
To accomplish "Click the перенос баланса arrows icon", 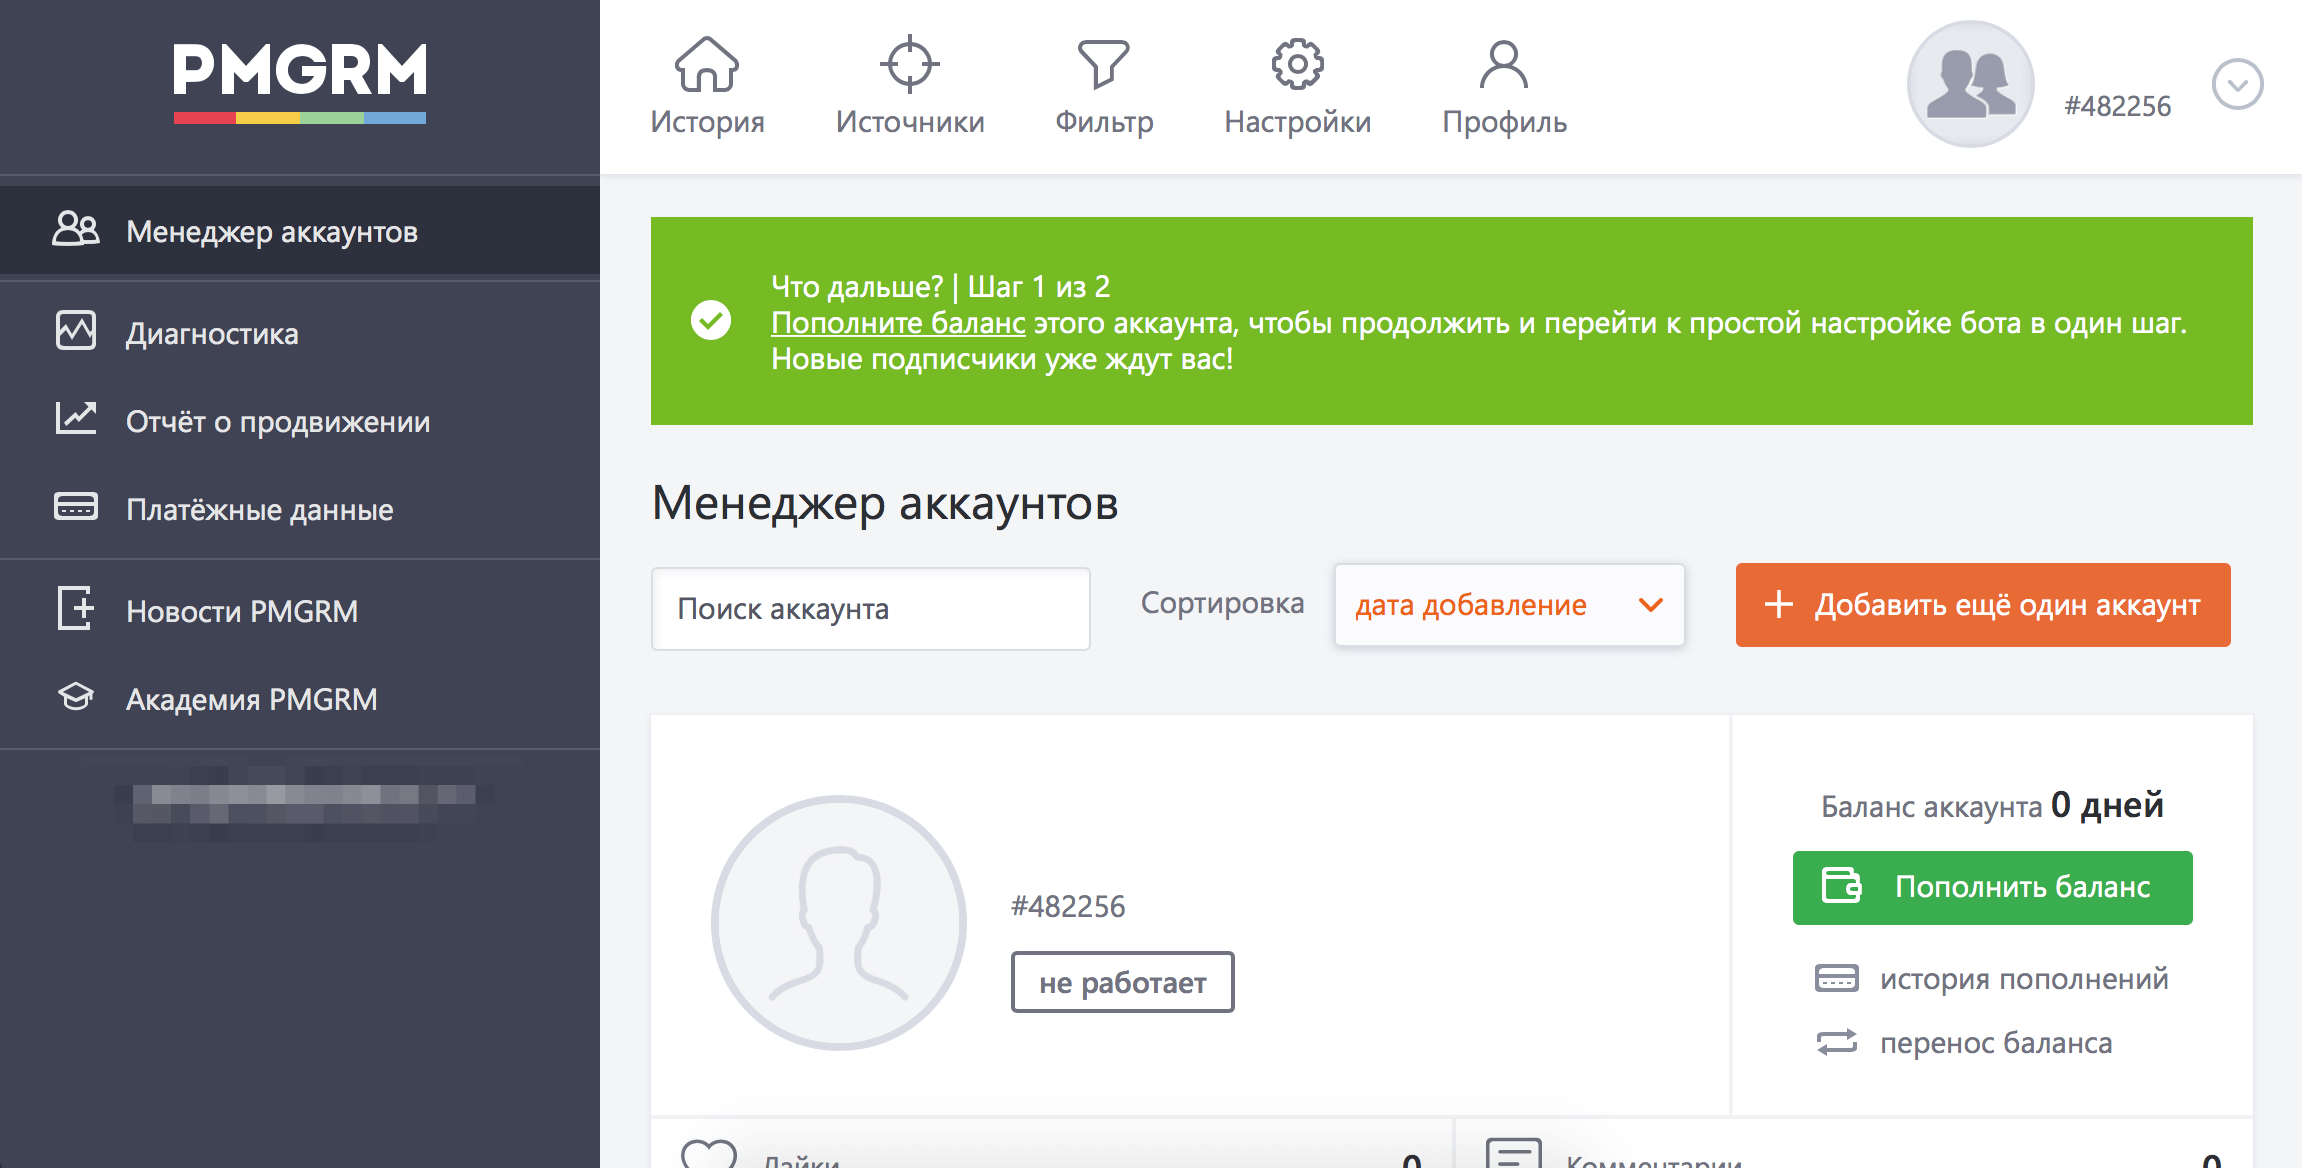I will tap(1836, 1042).
